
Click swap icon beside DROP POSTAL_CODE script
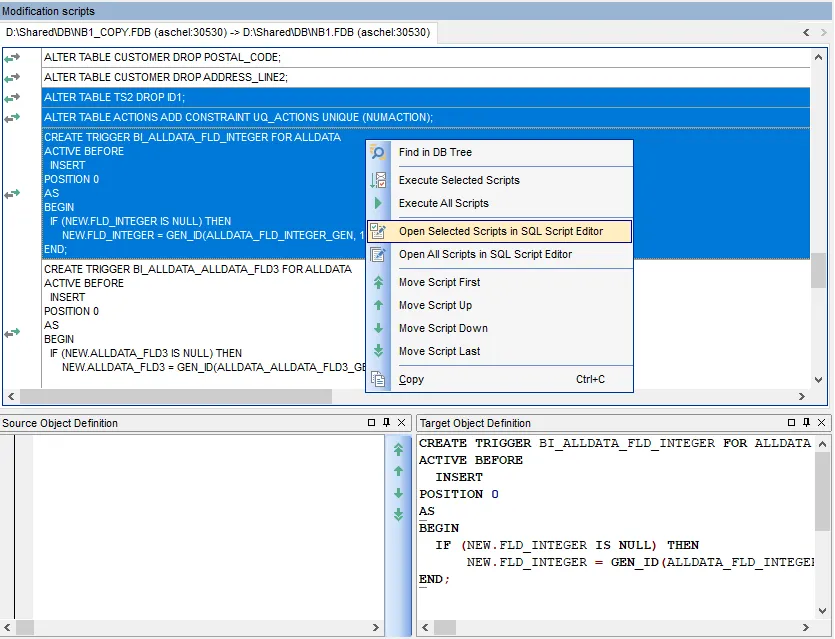[12, 58]
